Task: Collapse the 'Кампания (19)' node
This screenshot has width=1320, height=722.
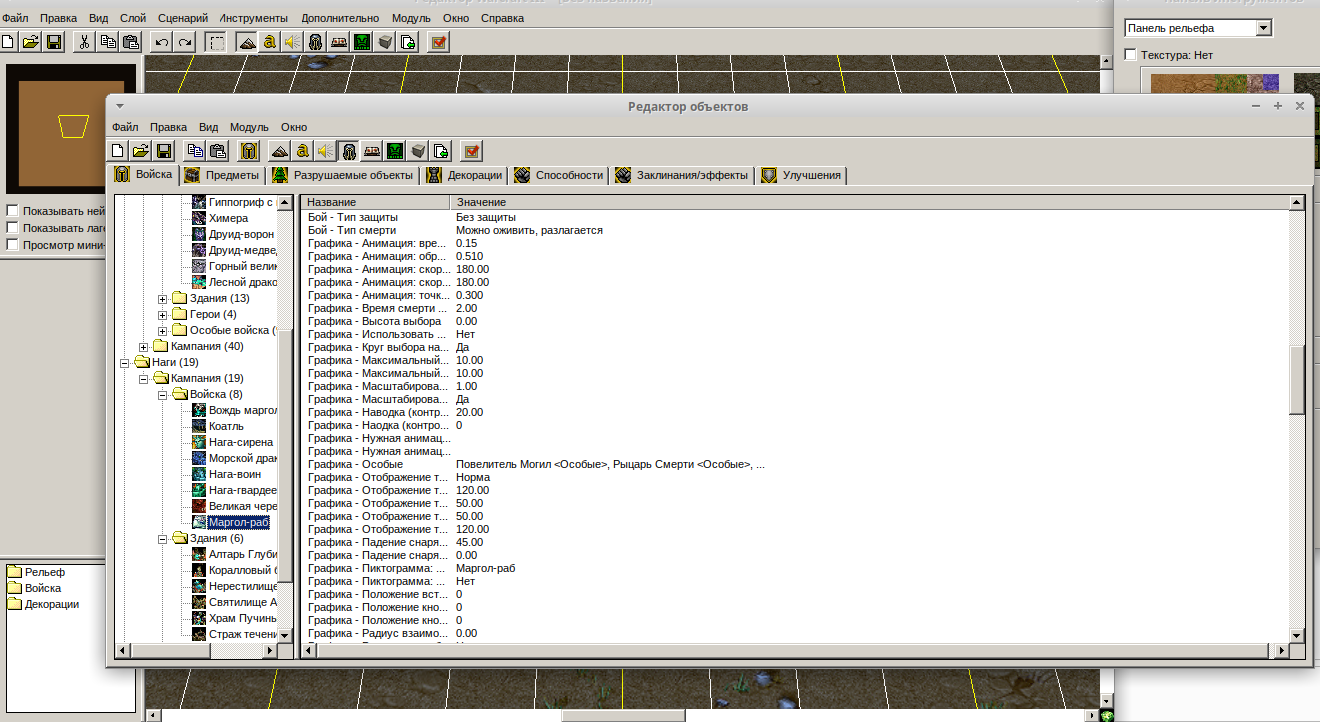Action: [144, 379]
